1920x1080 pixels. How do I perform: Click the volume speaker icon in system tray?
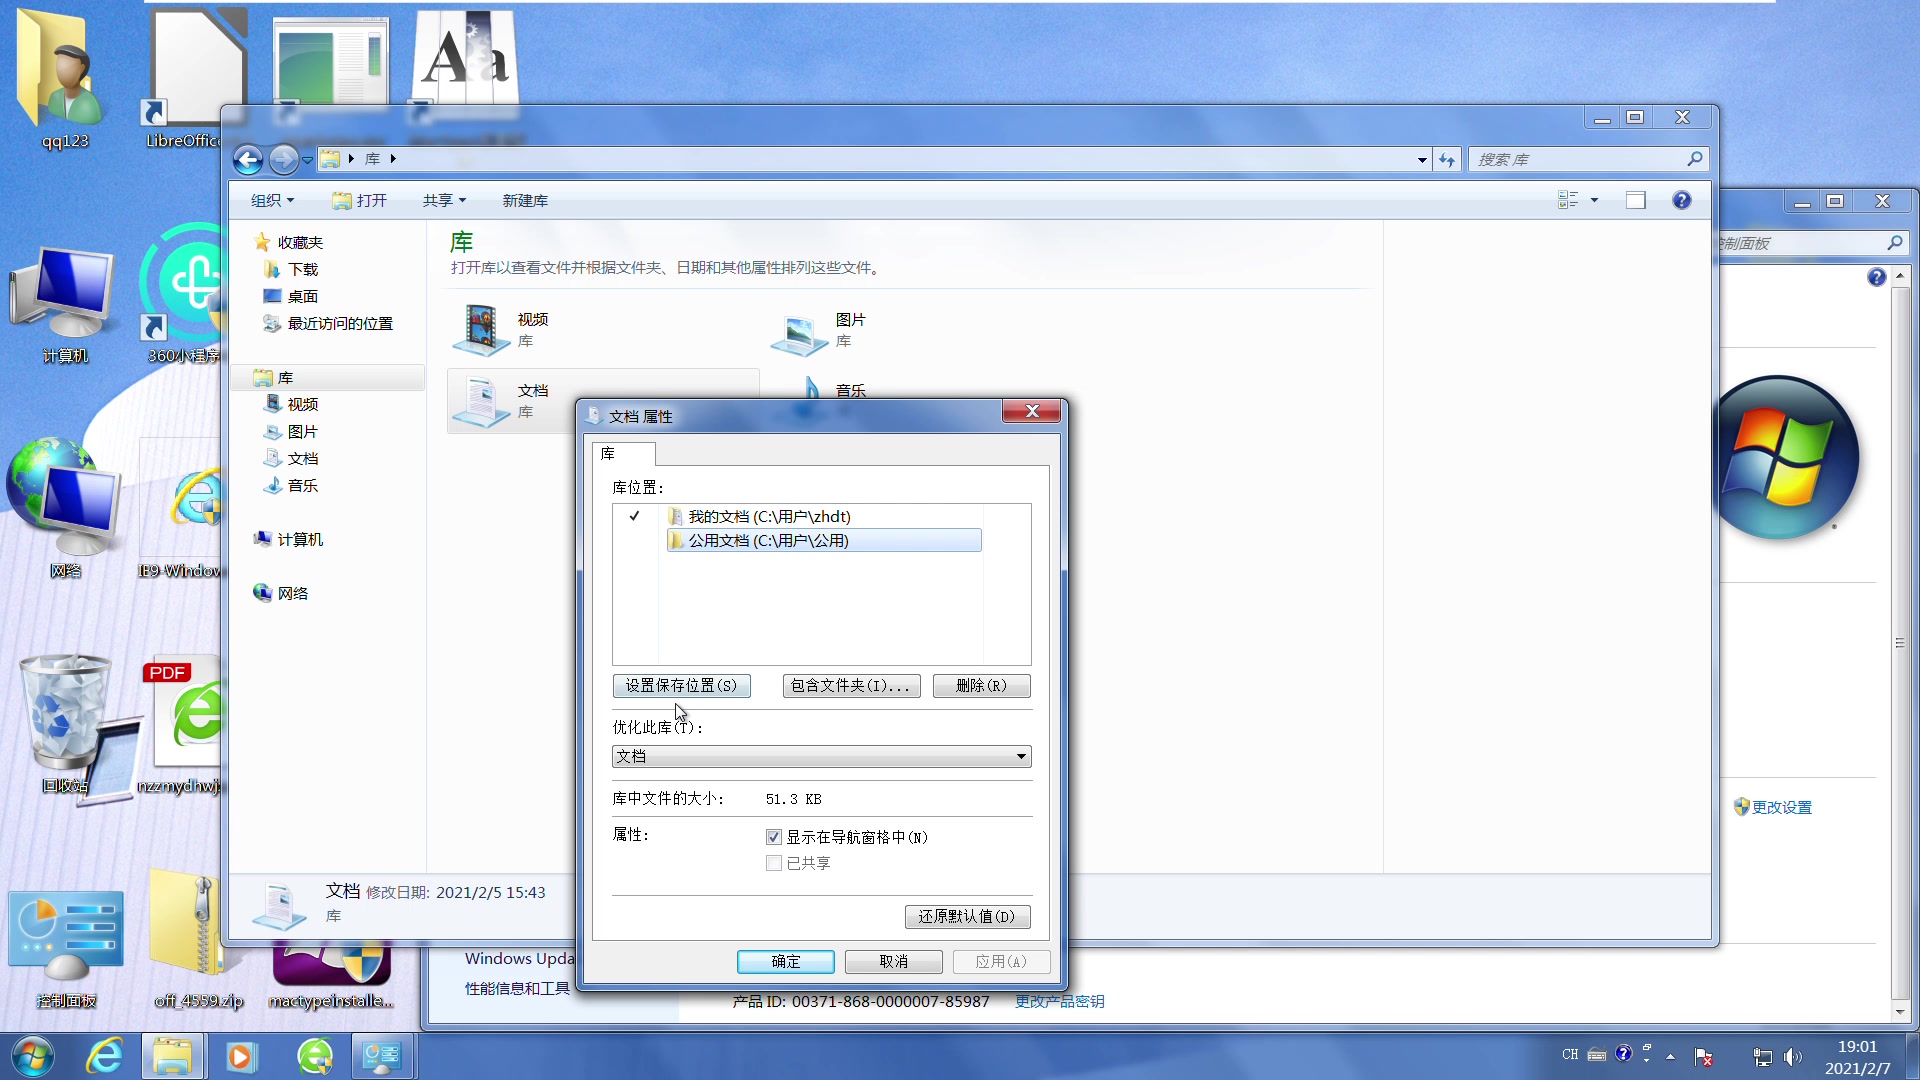tap(1792, 1056)
